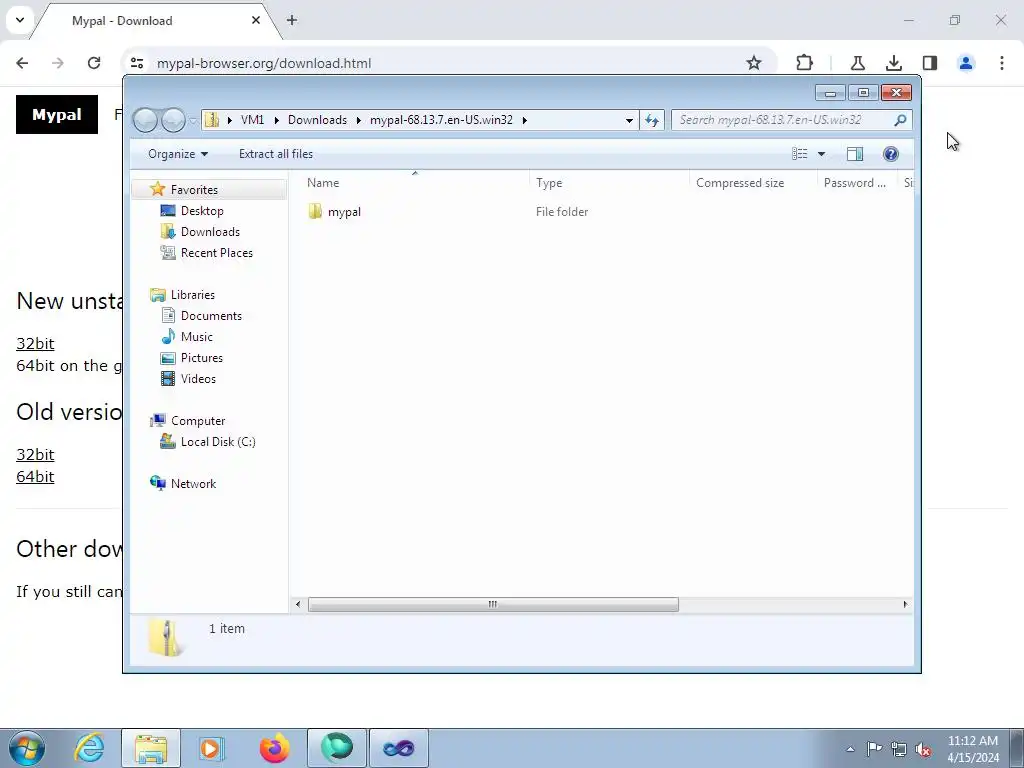1024x768 pixels.
Task: Change view using the view icon
Action: tap(799, 153)
